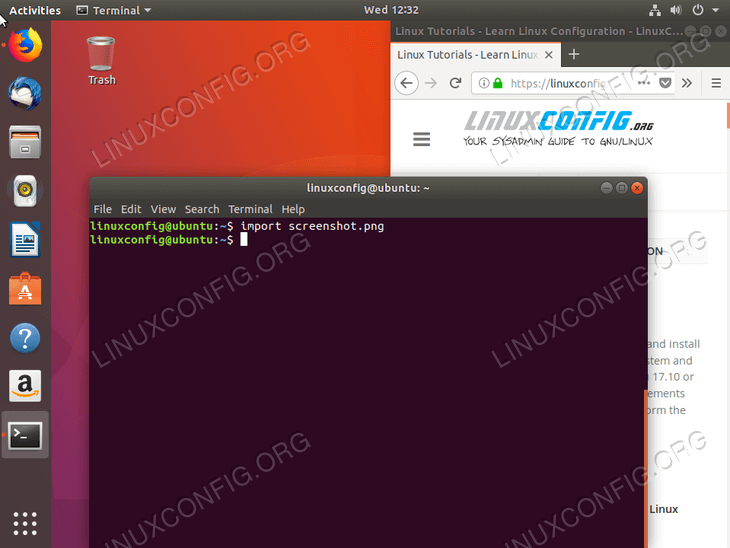Open the Help question mark icon
Viewport: 730px width, 548px height.
coord(25,338)
